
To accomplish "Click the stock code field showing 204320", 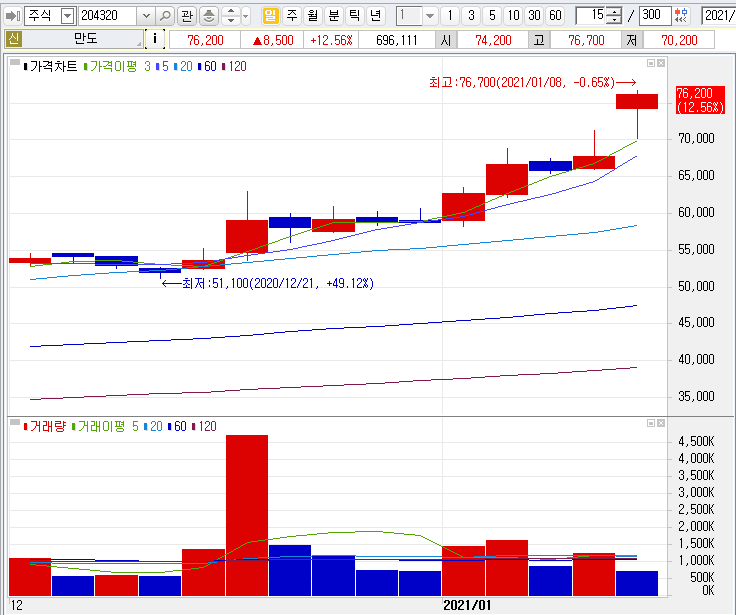I will (x=108, y=16).
